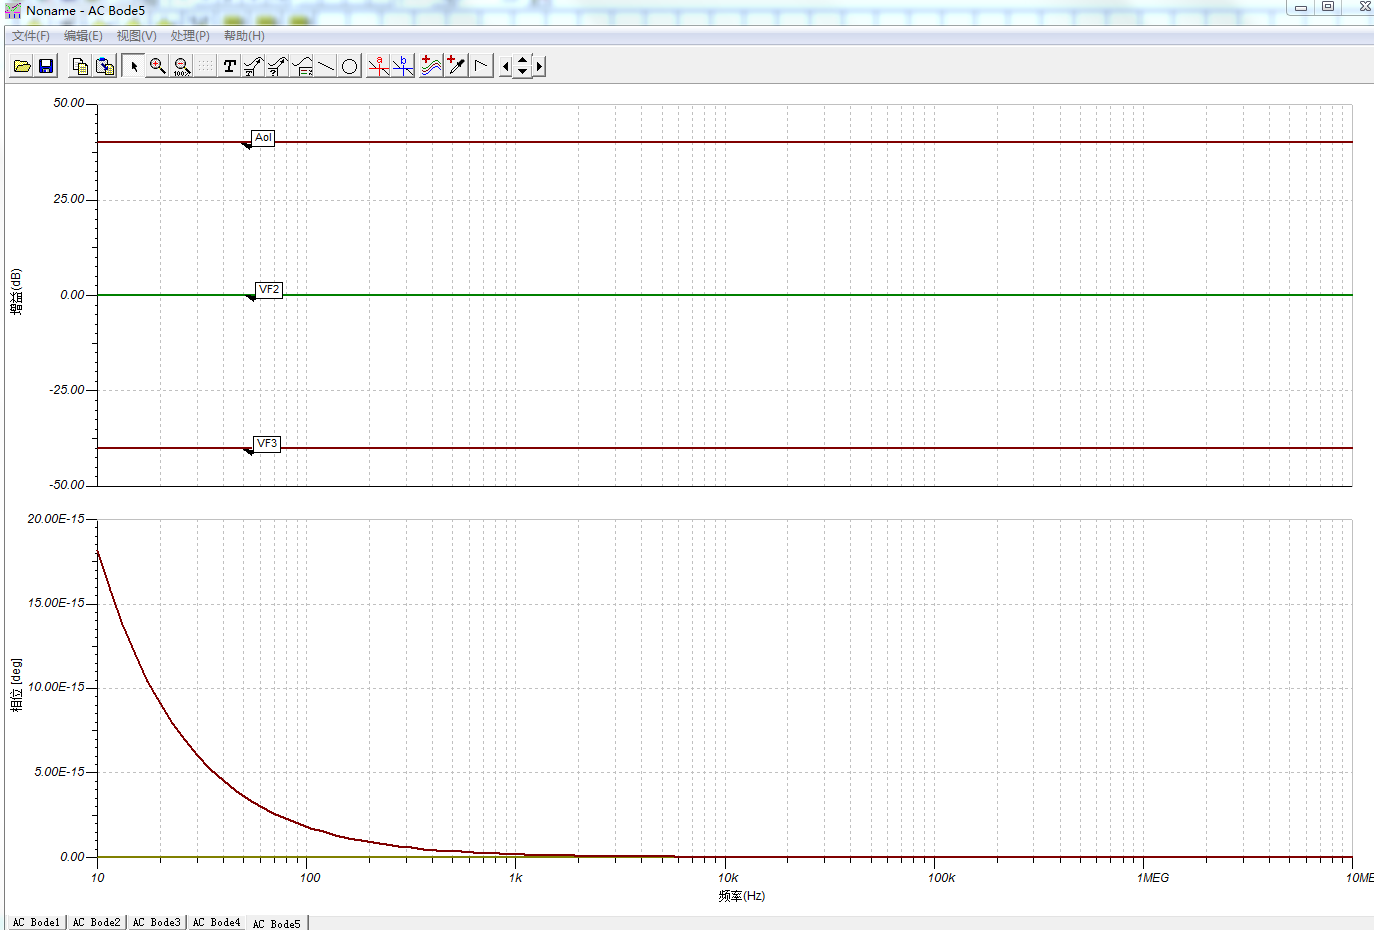Open a diagram file with the folder icon
Image resolution: width=1374 pixels, height=930 pixels.
(x=22, y=66)
